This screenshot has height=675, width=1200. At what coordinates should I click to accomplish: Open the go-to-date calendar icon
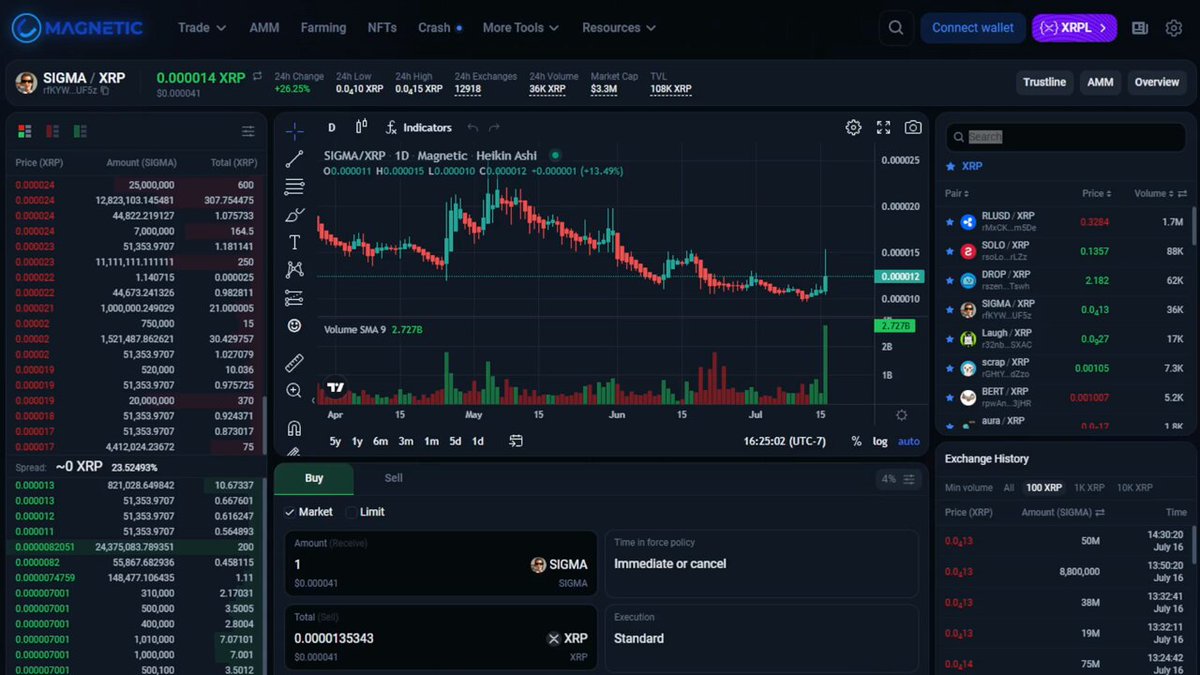[516, 441]
